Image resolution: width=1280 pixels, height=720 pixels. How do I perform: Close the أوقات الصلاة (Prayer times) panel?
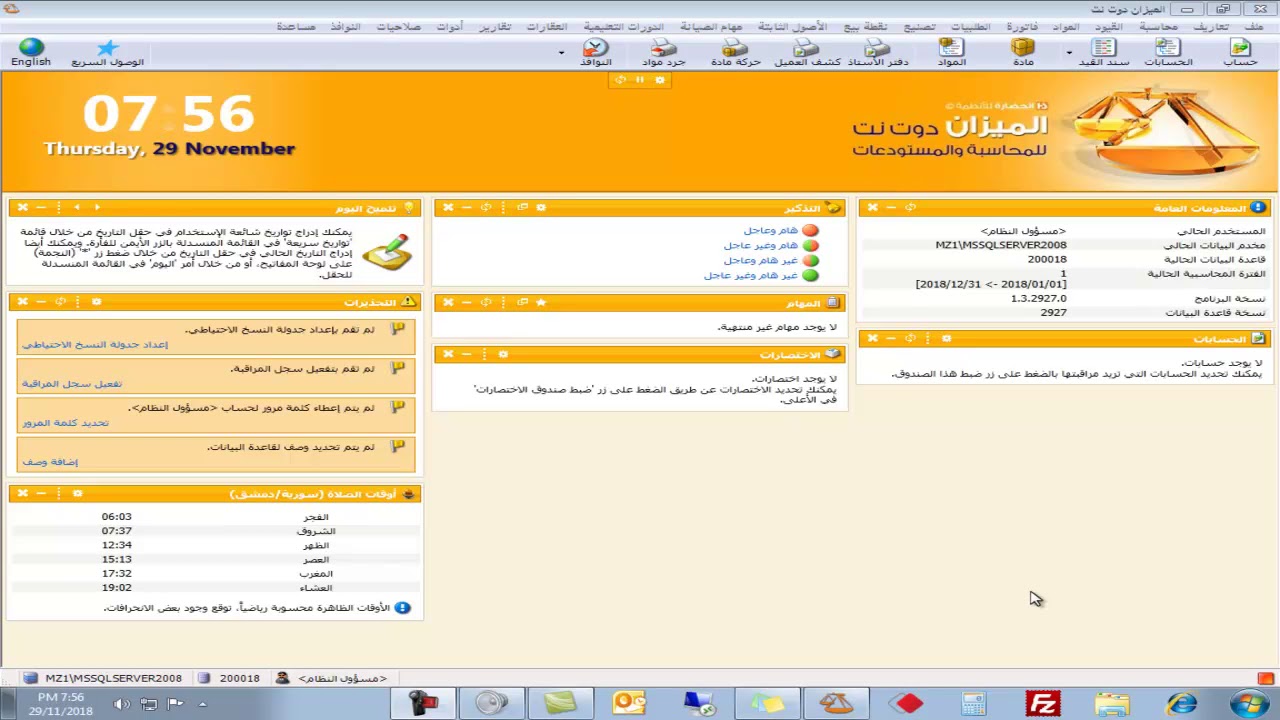pyautogui.click(x=22, y=493)
